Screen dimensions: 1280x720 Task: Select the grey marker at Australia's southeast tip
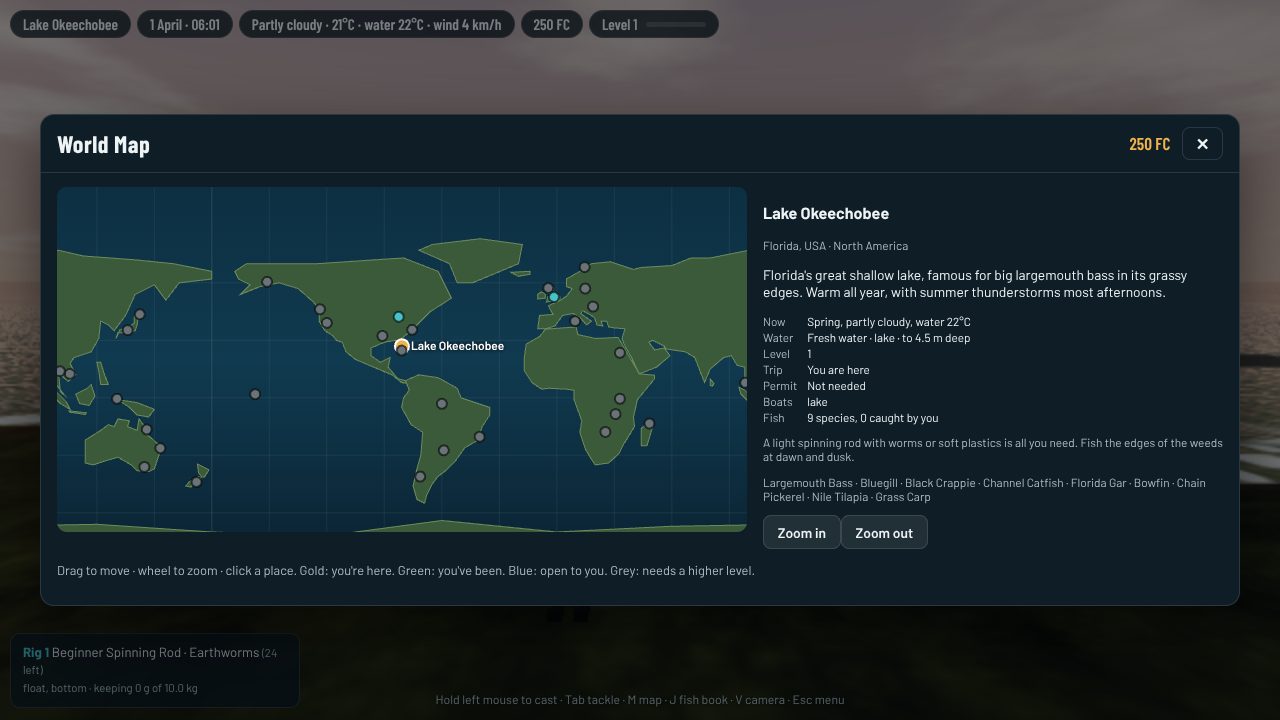coord(144,467)
